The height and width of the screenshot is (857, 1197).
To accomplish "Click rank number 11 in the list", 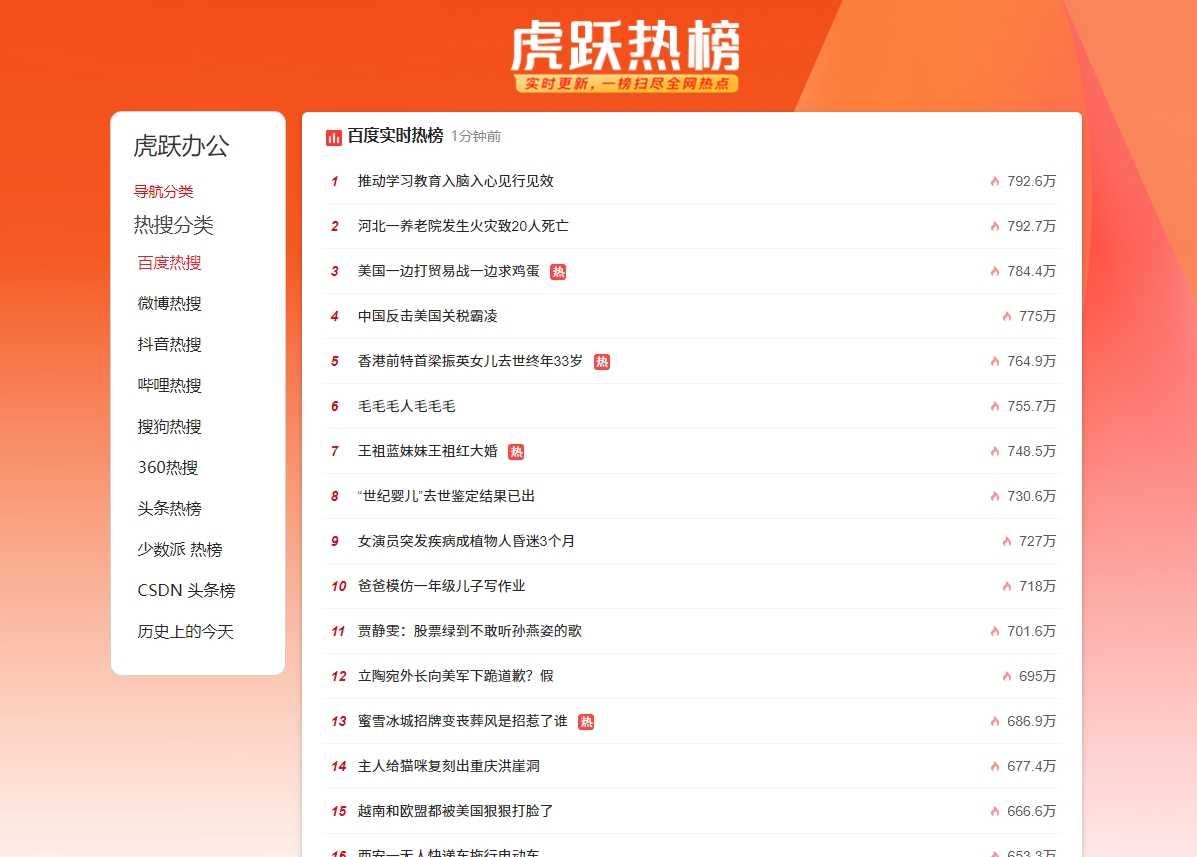I will (x=338, y=632).
